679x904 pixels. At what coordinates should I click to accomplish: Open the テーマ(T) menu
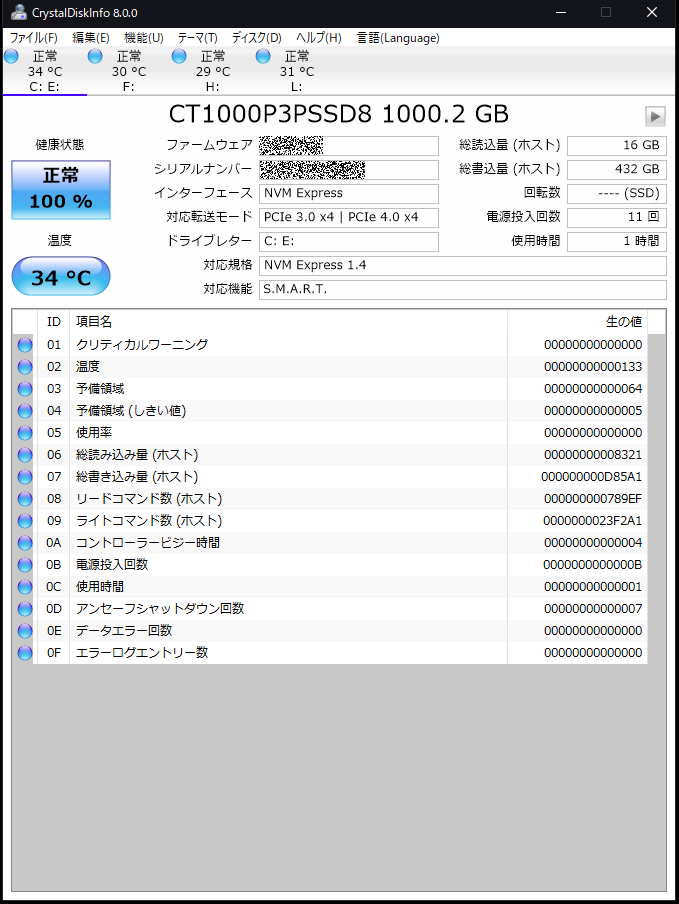tap(197, 38)
